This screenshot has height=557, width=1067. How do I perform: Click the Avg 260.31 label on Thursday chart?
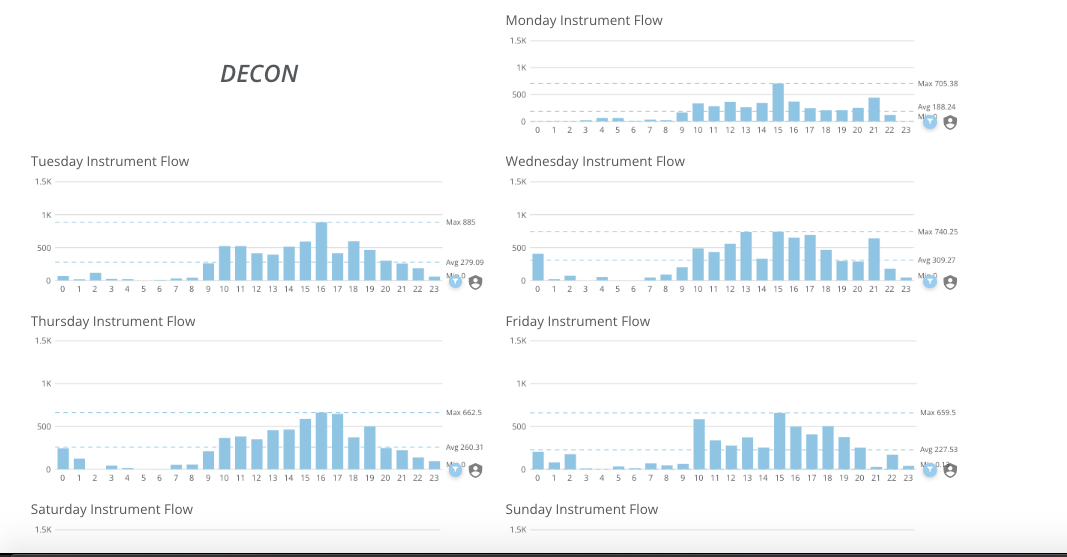465,447
